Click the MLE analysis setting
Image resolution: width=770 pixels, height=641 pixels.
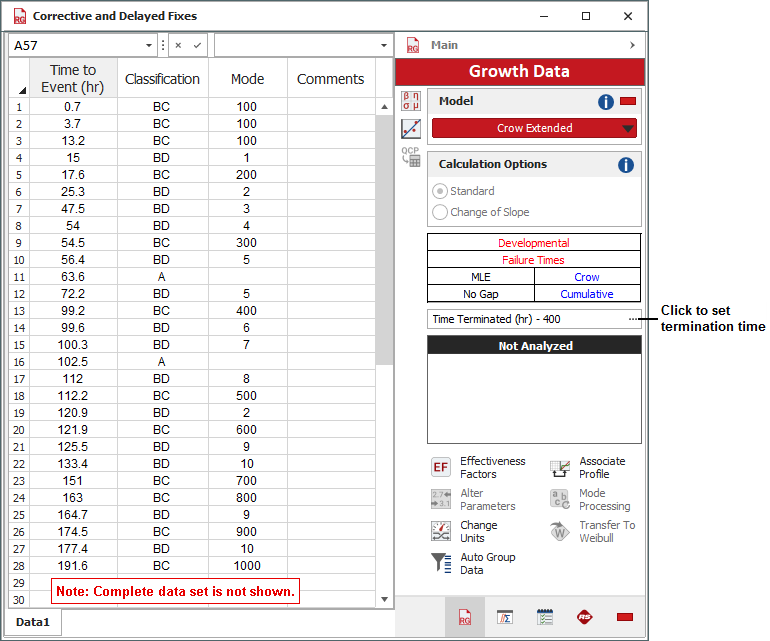click(481, 277)
